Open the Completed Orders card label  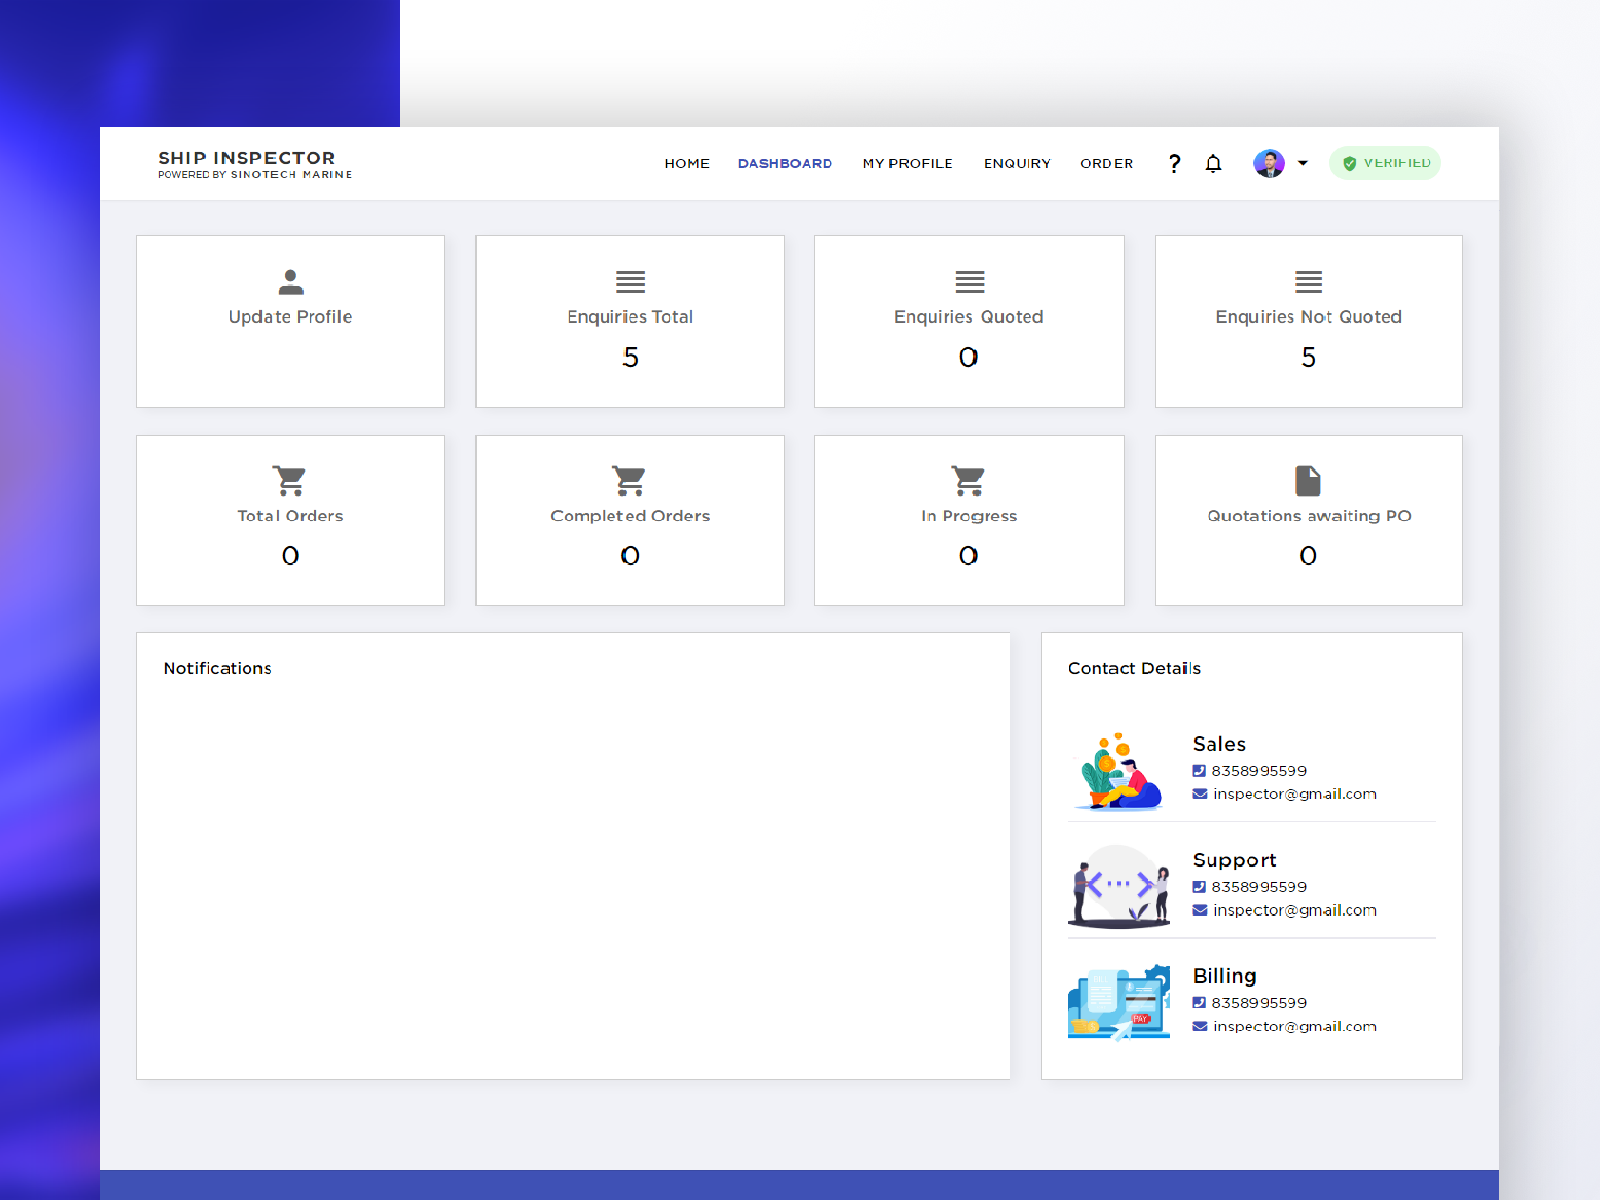point(630,516)
